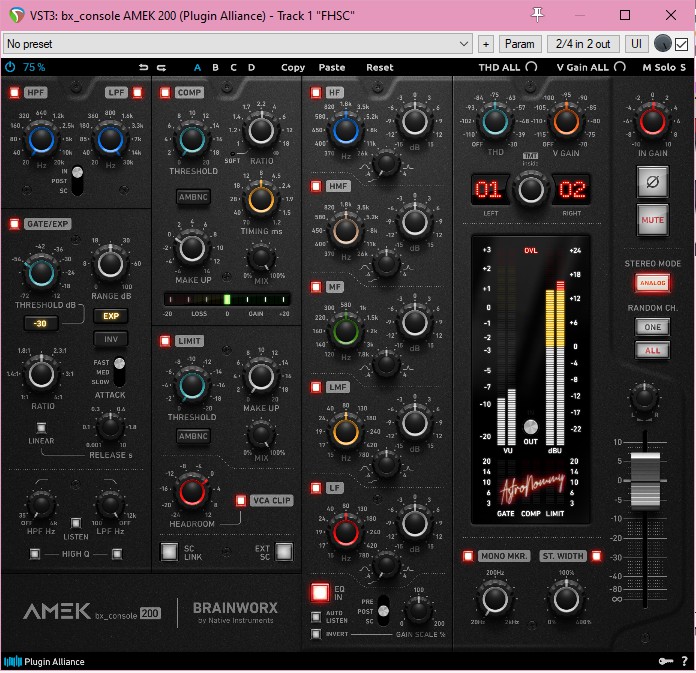Click the compressor RATIO knob
This screenshot has width=696, height=673.
click(261, 131)
